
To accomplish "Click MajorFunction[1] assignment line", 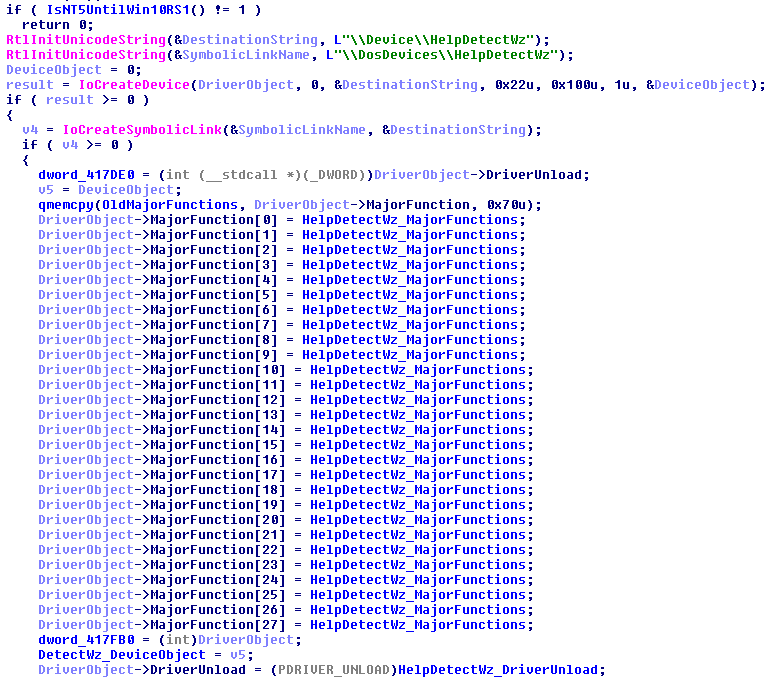I will [x=282, y=235].
